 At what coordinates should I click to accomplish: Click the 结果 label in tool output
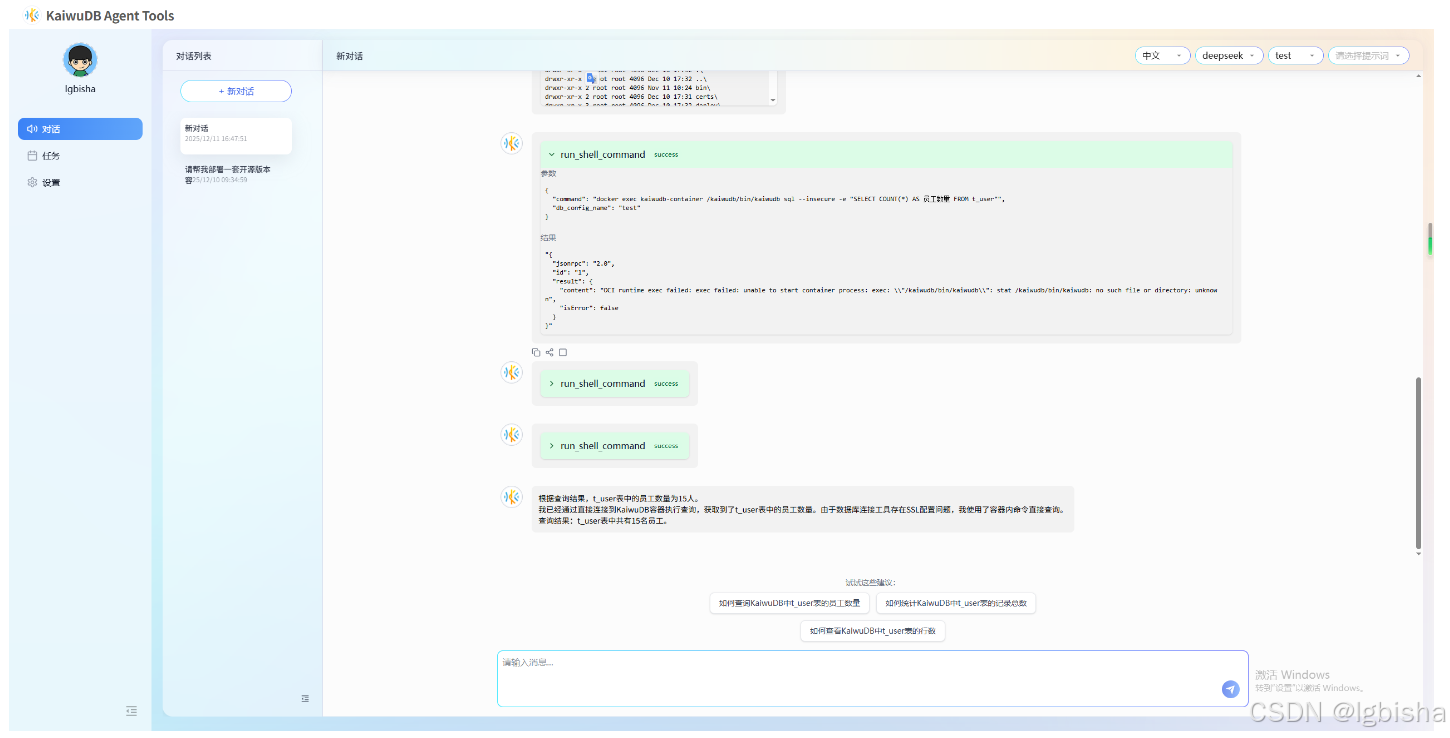pos(548,238)
